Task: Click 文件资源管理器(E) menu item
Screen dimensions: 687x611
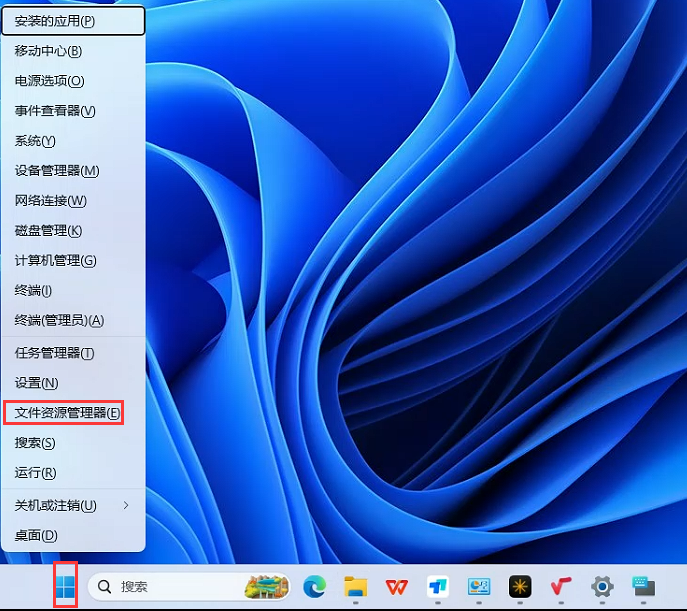Action: click(x=73, y=413)
